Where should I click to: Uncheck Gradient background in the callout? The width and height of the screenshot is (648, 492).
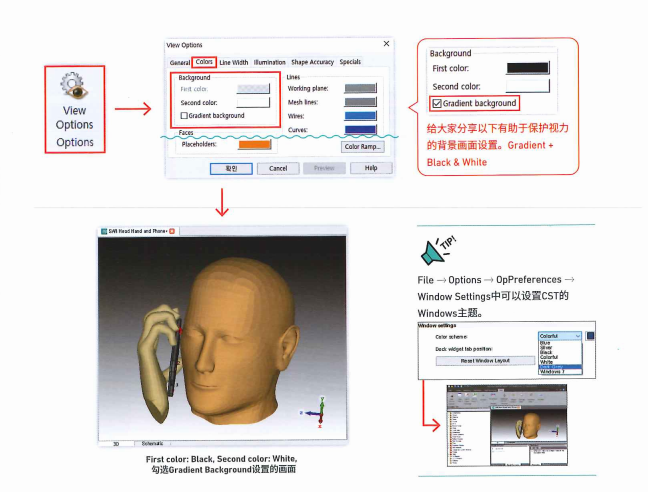(437, 103)
